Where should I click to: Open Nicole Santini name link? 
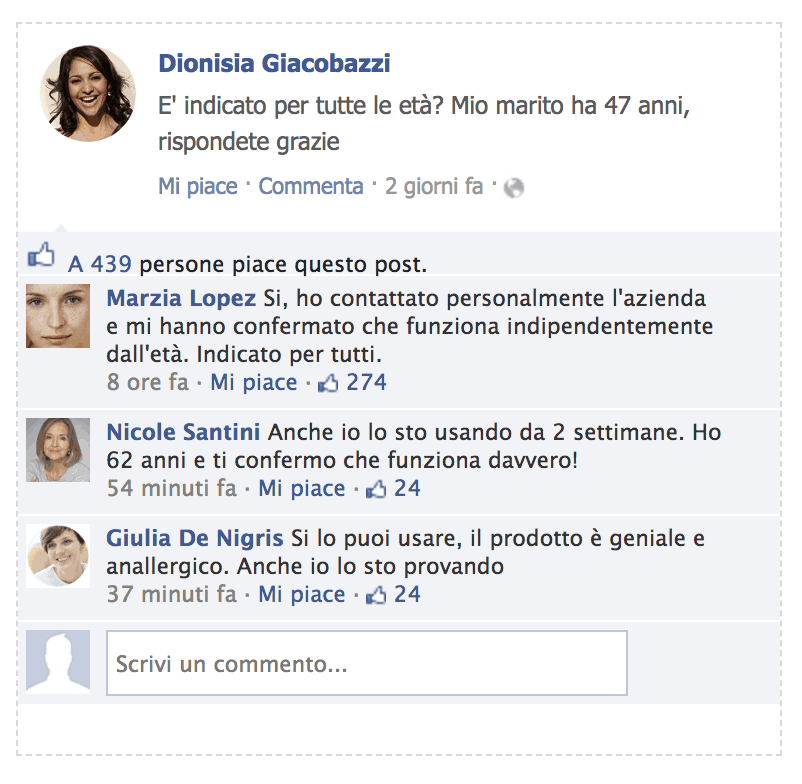(183, 432)
